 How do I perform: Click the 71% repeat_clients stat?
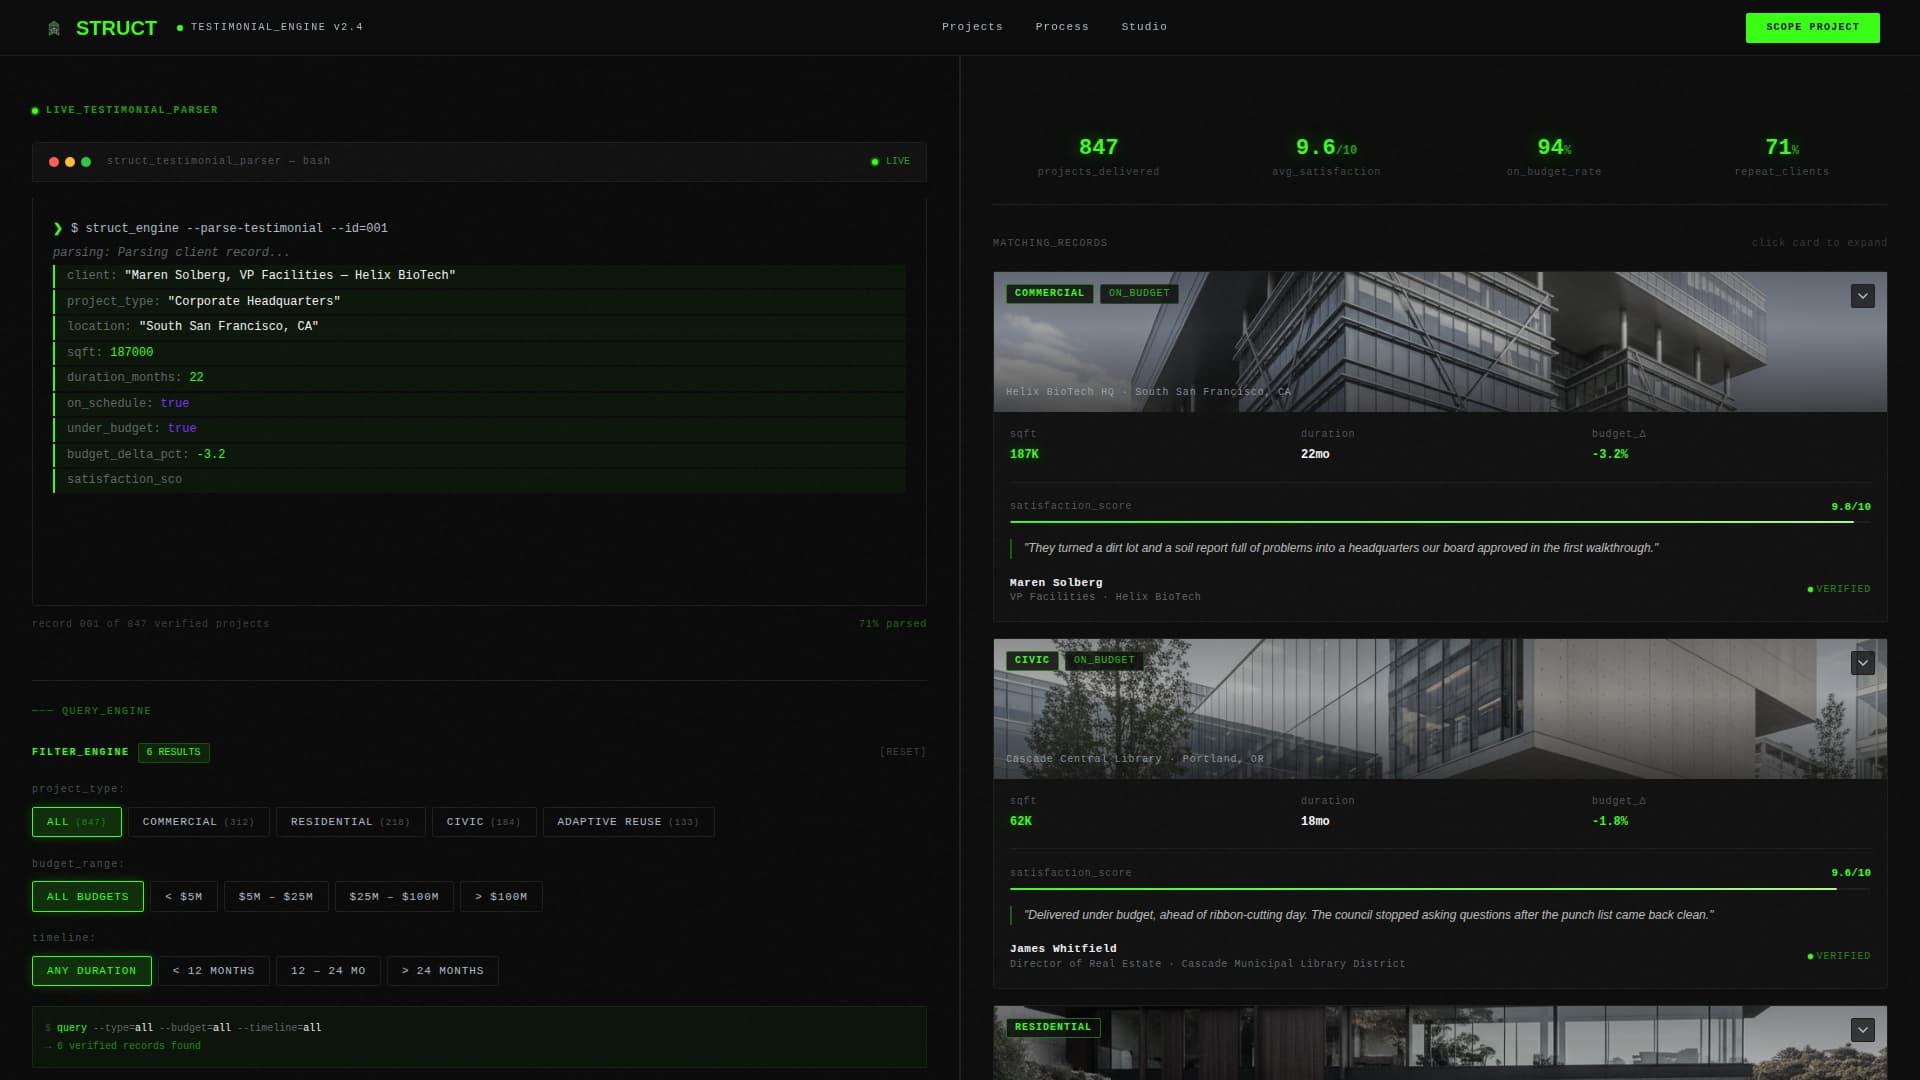(x=1782, y=157)
